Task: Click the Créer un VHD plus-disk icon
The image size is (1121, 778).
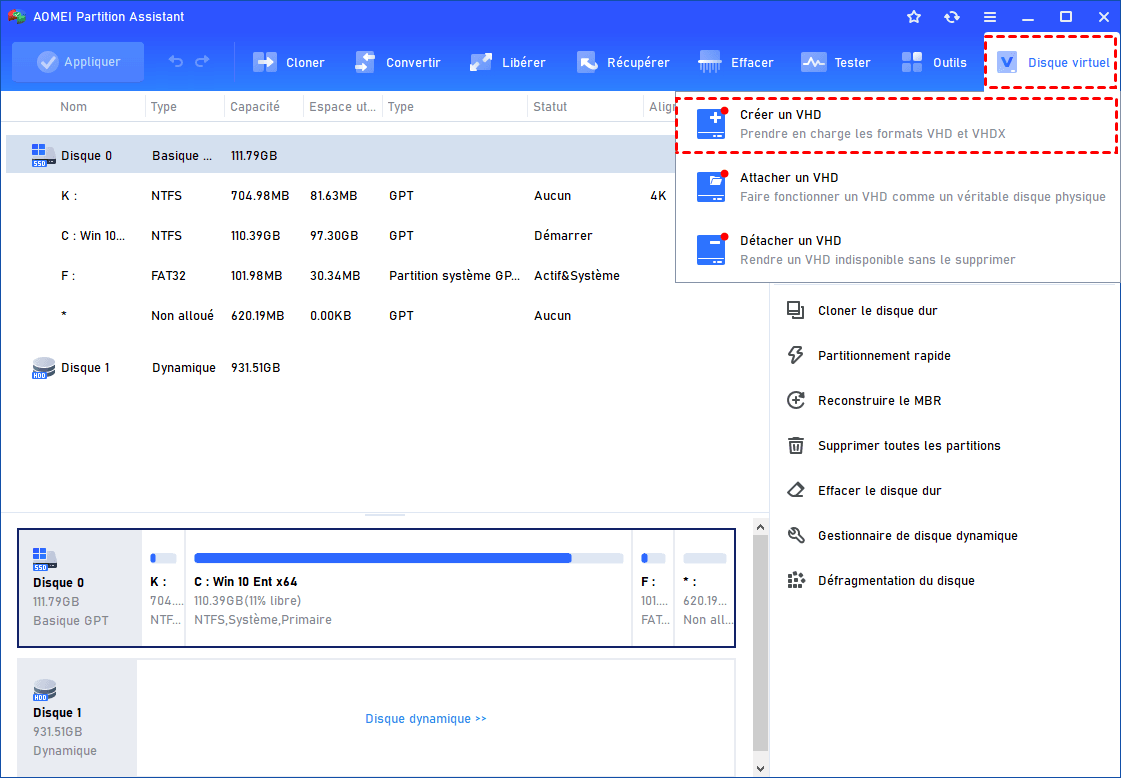Action: point(712,124)
